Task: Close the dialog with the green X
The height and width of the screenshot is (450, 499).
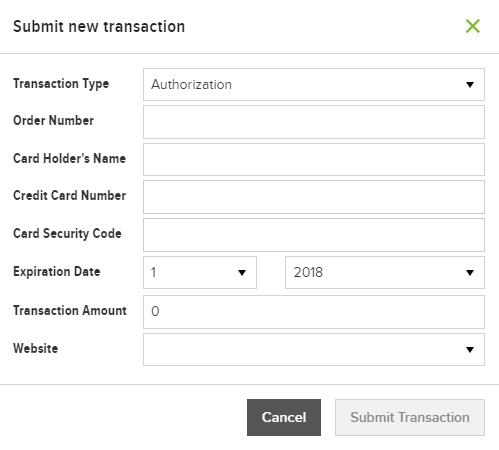Action: 473,26
